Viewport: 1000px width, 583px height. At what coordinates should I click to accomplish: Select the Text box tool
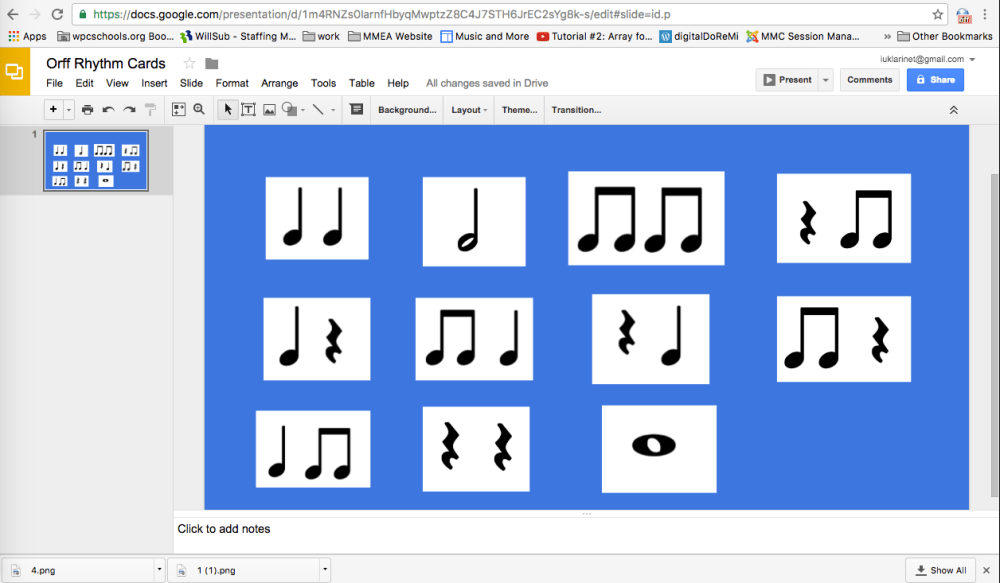[248, 110]
